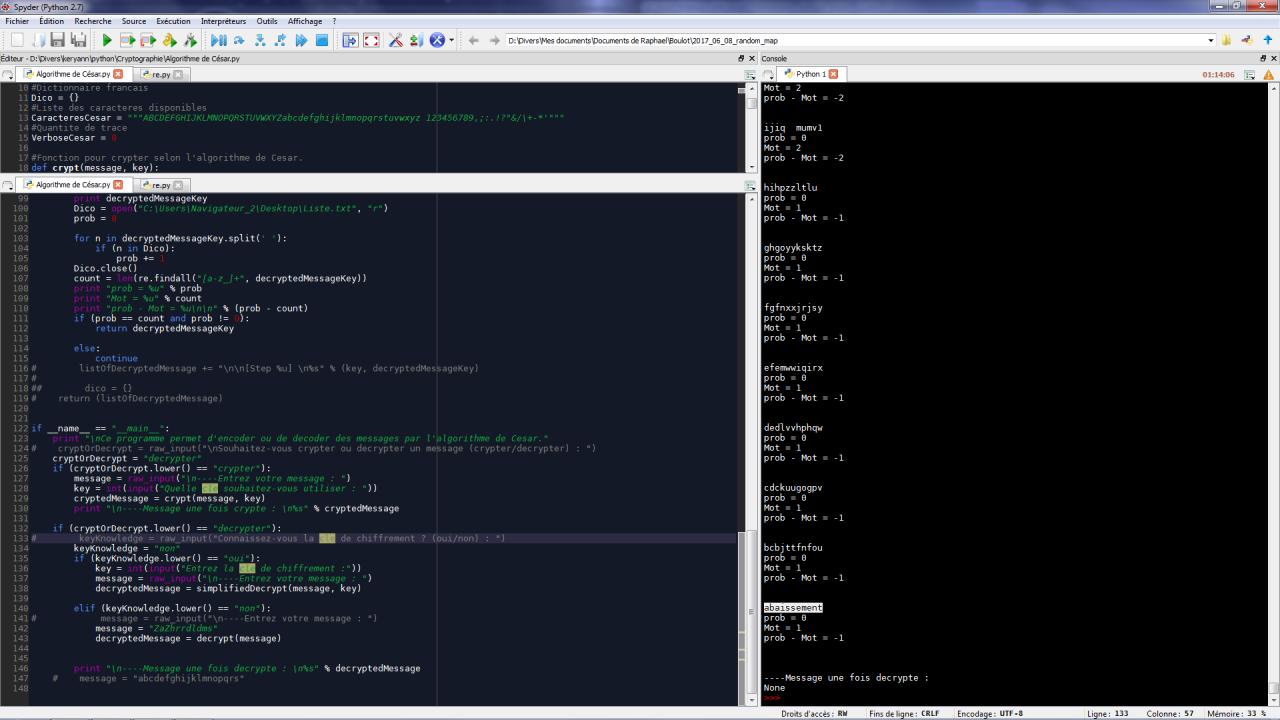Viewport: 1280px width, 720px height.
Task: Click the warning icon in the console
Action: point(1269,74)
